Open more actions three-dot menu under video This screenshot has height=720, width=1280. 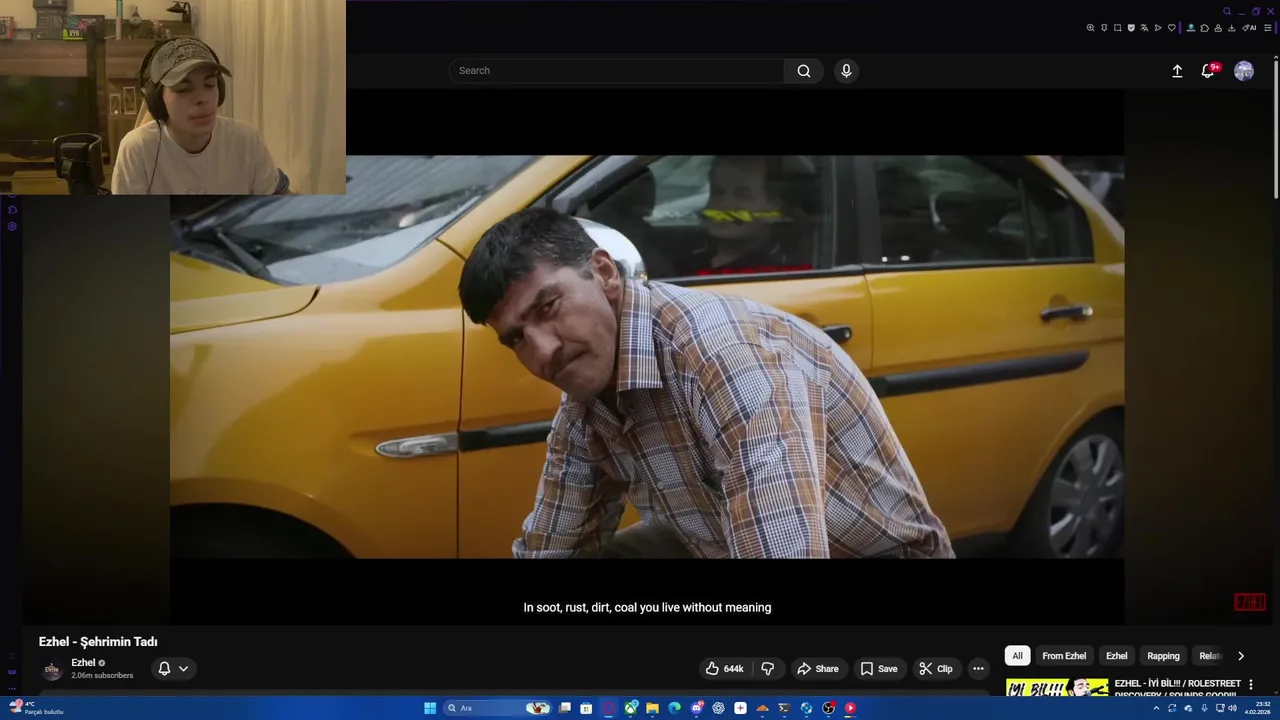click(x=978, y=669)
